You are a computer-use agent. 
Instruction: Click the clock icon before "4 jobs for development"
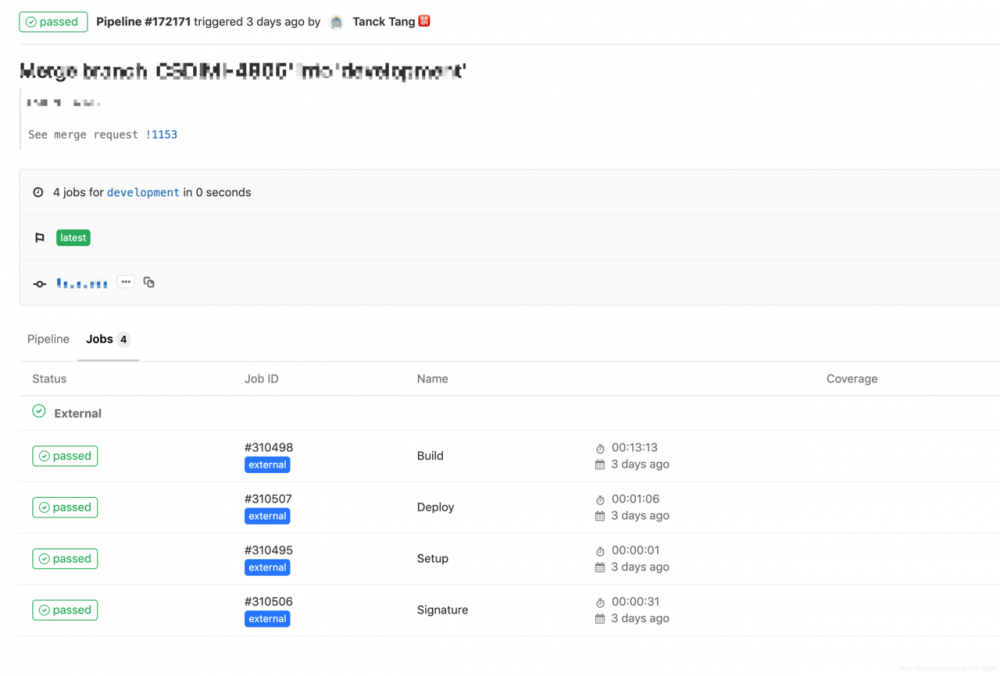coord(37,192)
